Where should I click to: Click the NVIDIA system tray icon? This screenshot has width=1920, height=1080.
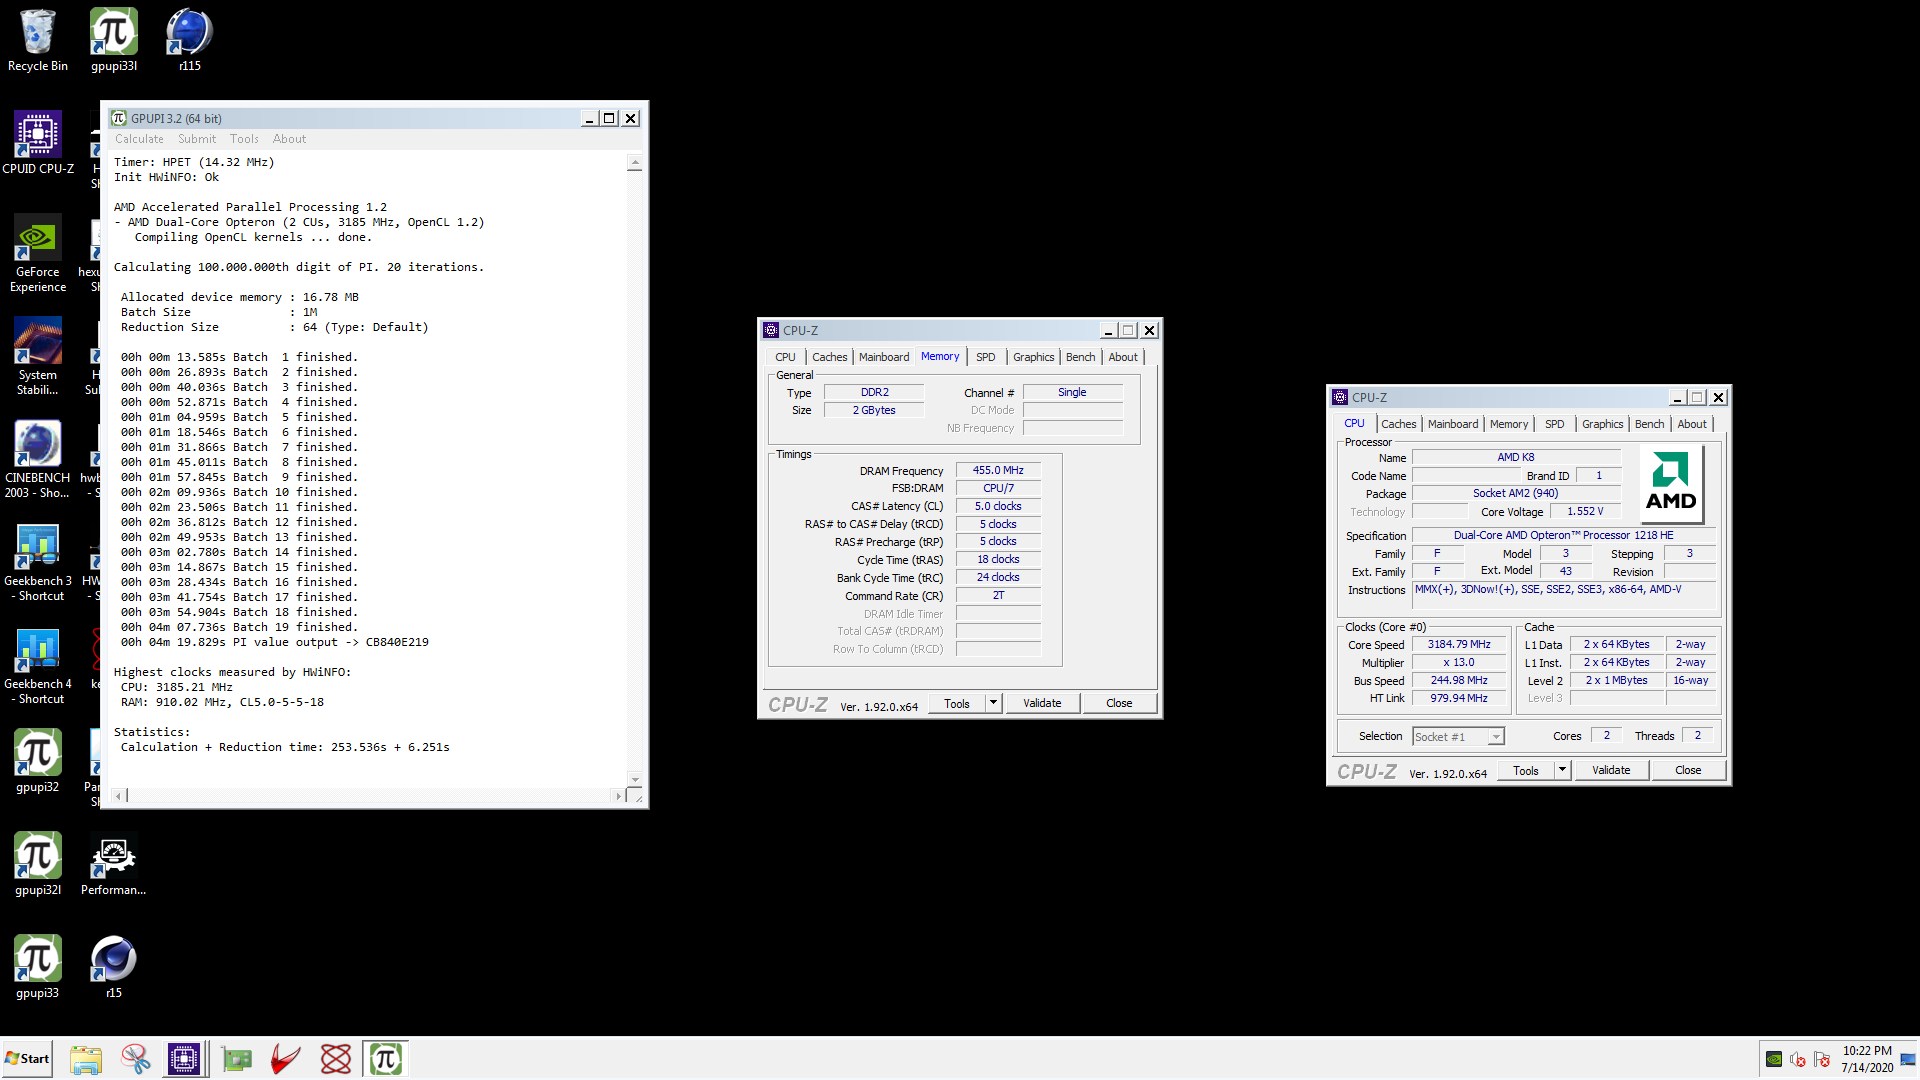(x=1774, y=1059)
